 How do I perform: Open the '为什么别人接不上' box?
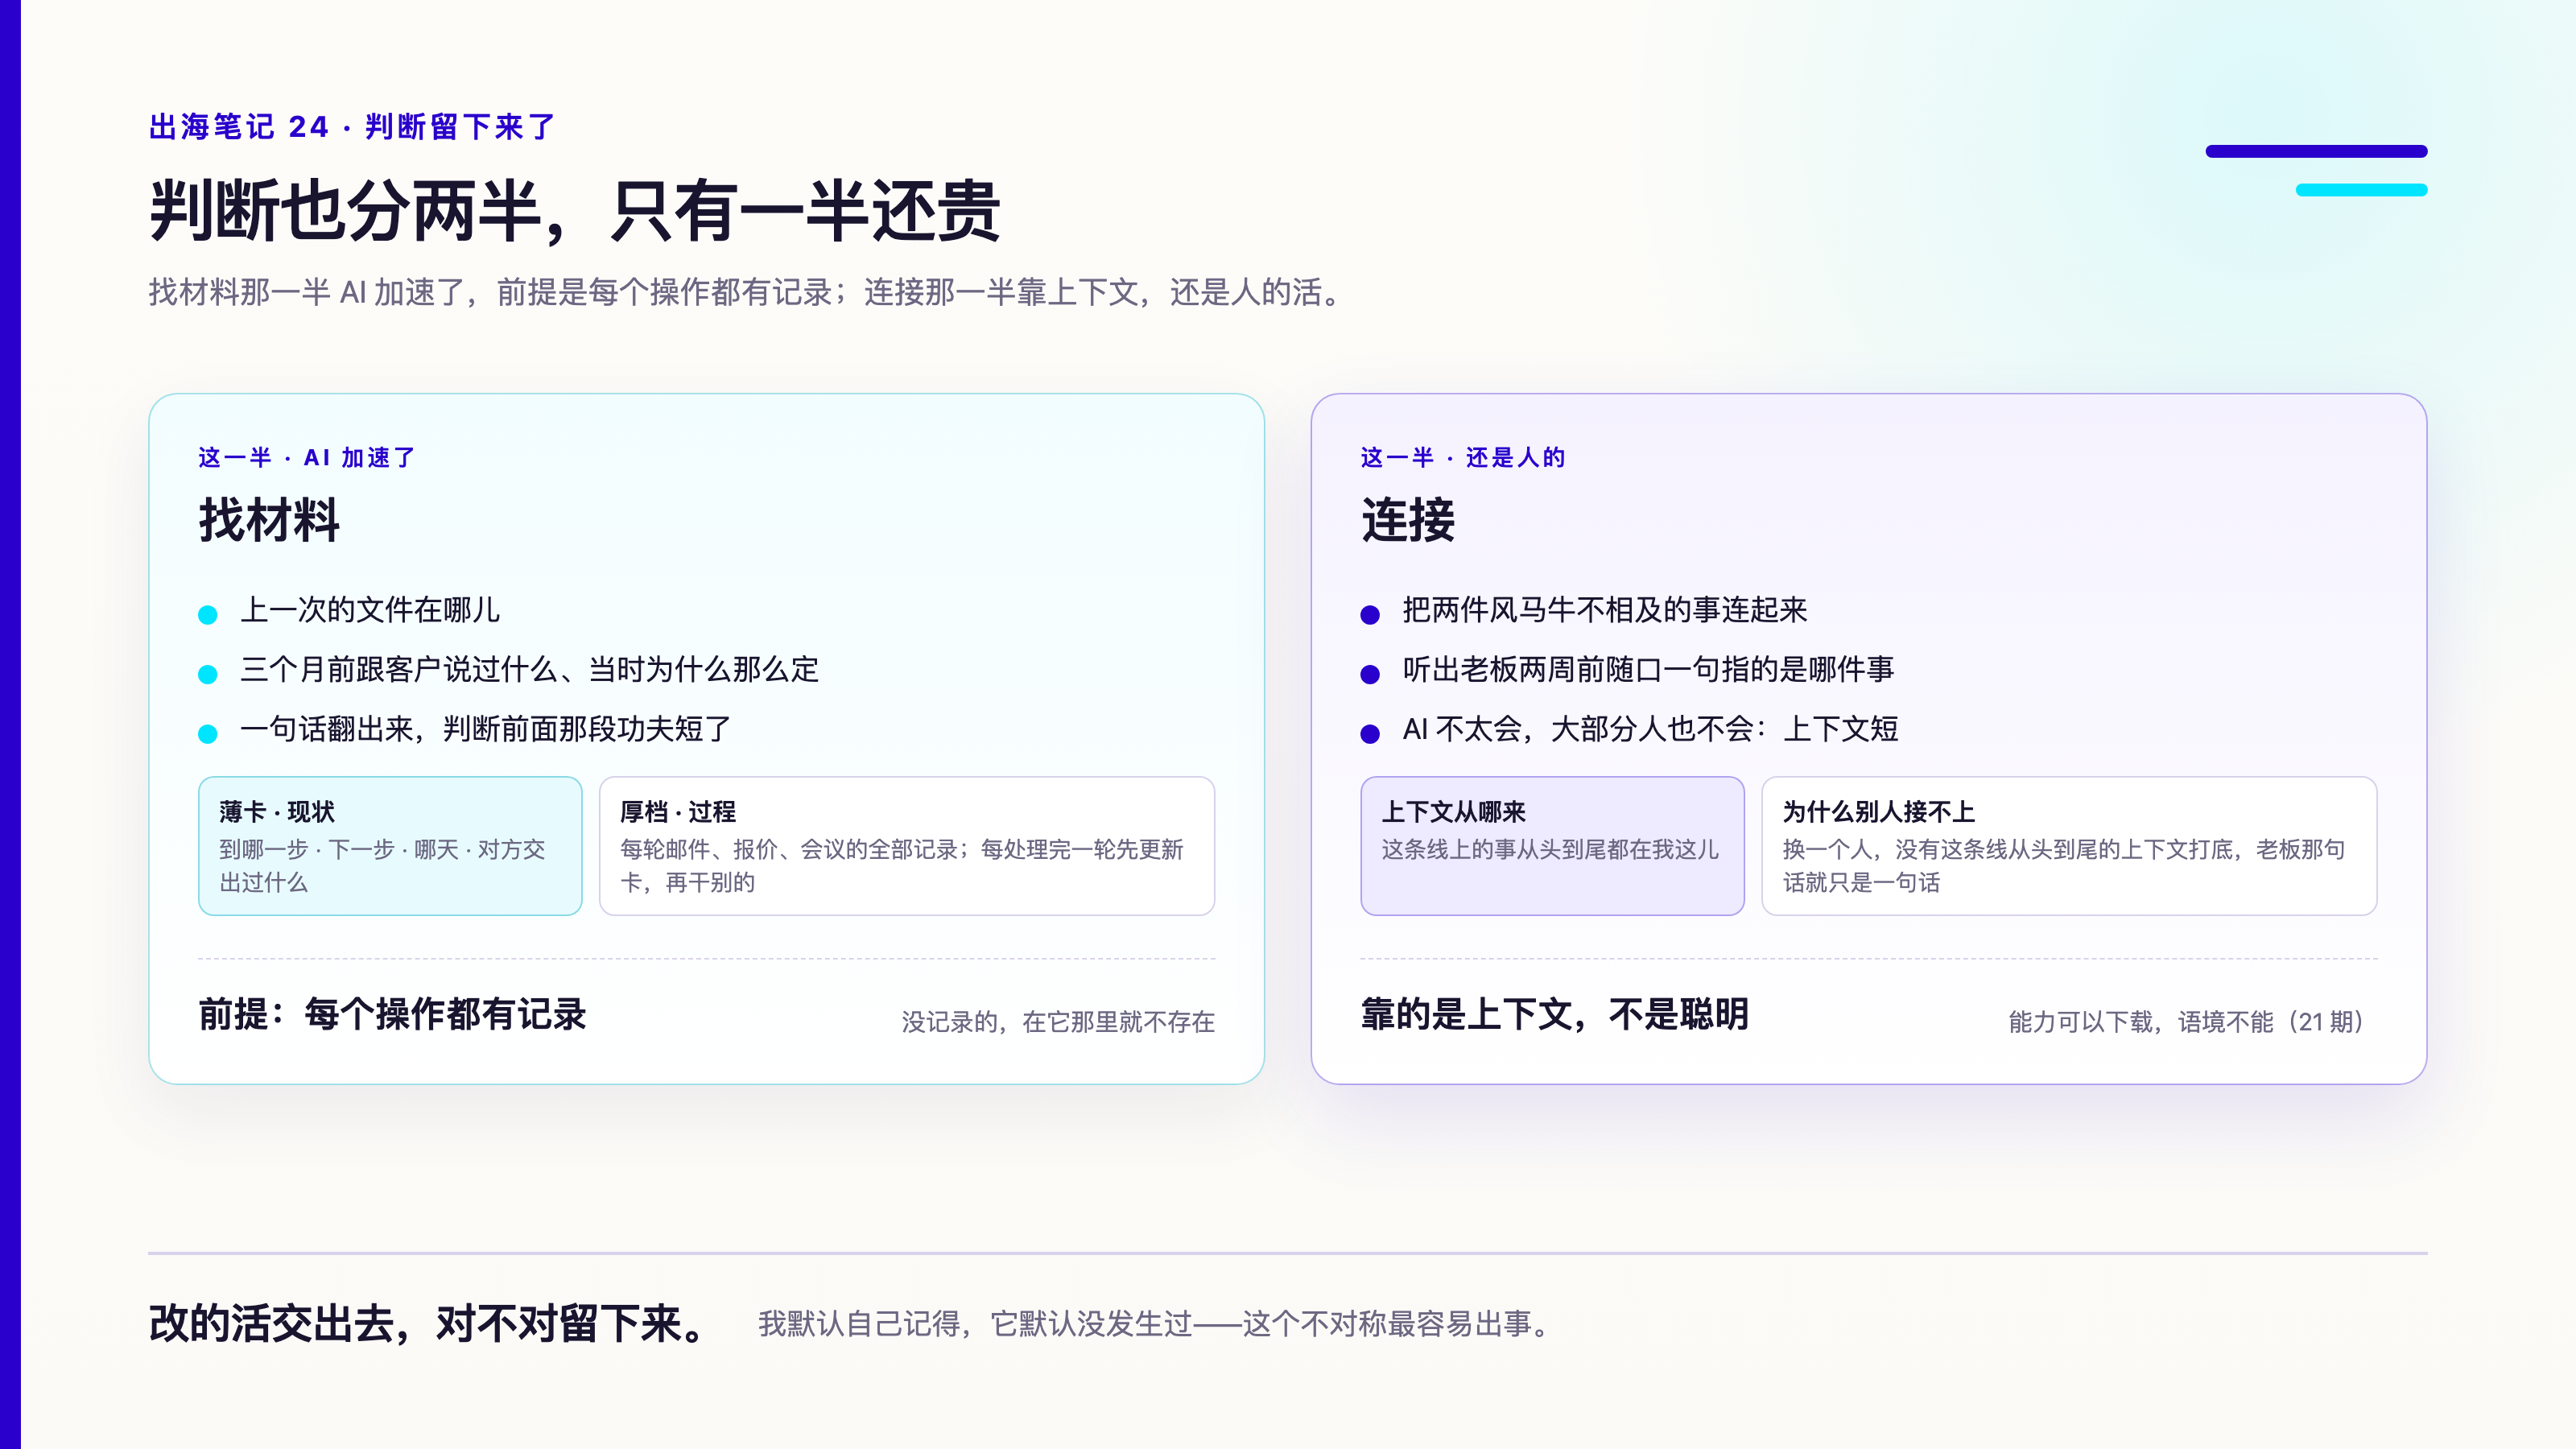click(x=2069, y=846)
